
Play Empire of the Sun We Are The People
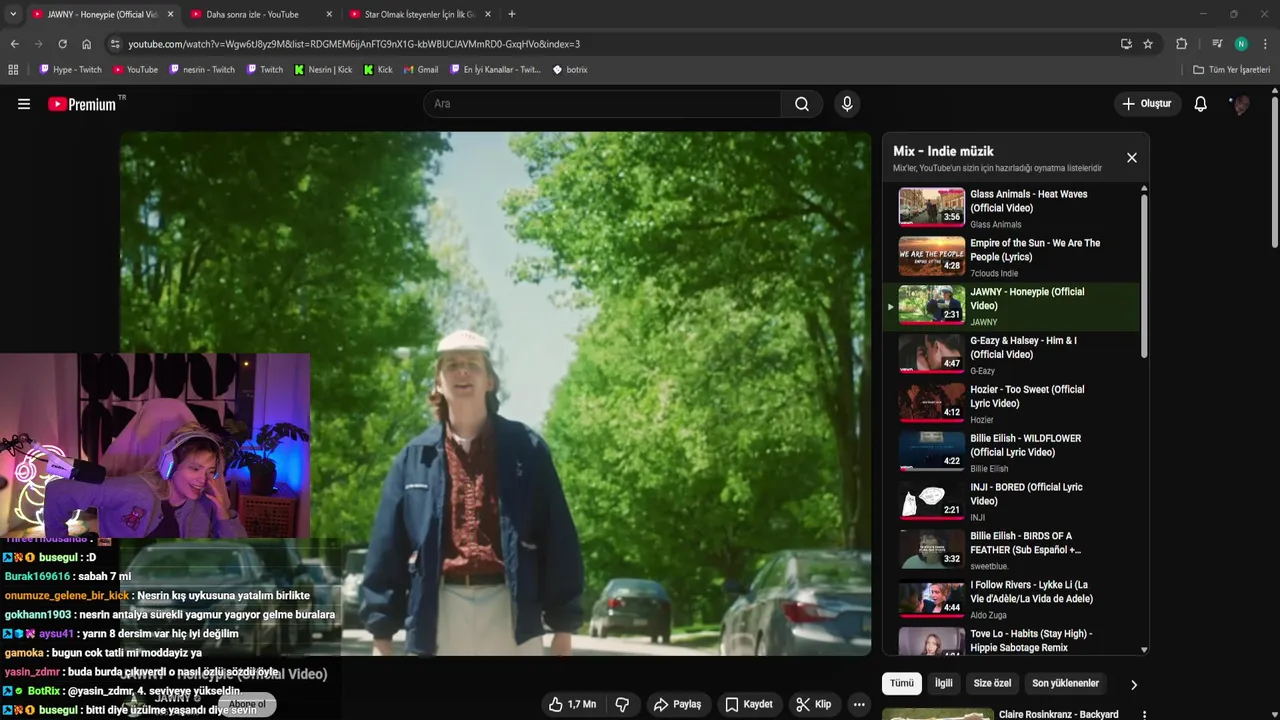(x=932, y=256)
